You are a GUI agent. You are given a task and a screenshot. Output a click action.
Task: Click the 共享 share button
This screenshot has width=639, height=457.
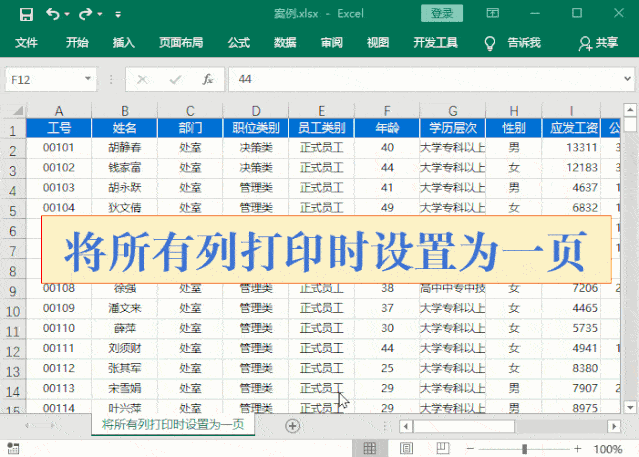(598, 43)
